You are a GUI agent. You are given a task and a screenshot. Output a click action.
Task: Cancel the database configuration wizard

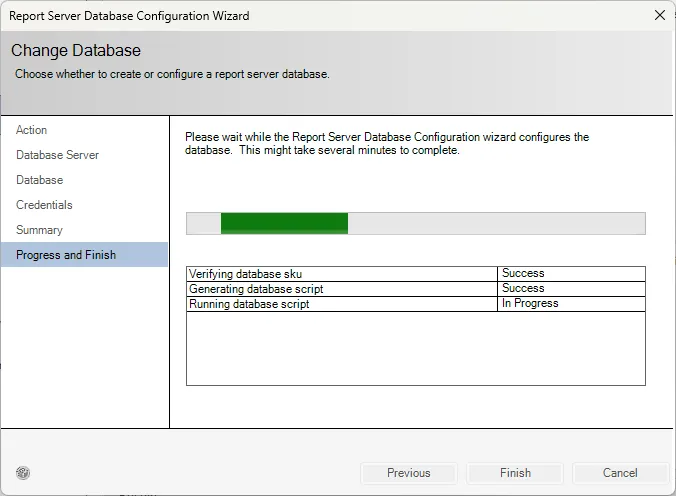(x=620, y=473)
